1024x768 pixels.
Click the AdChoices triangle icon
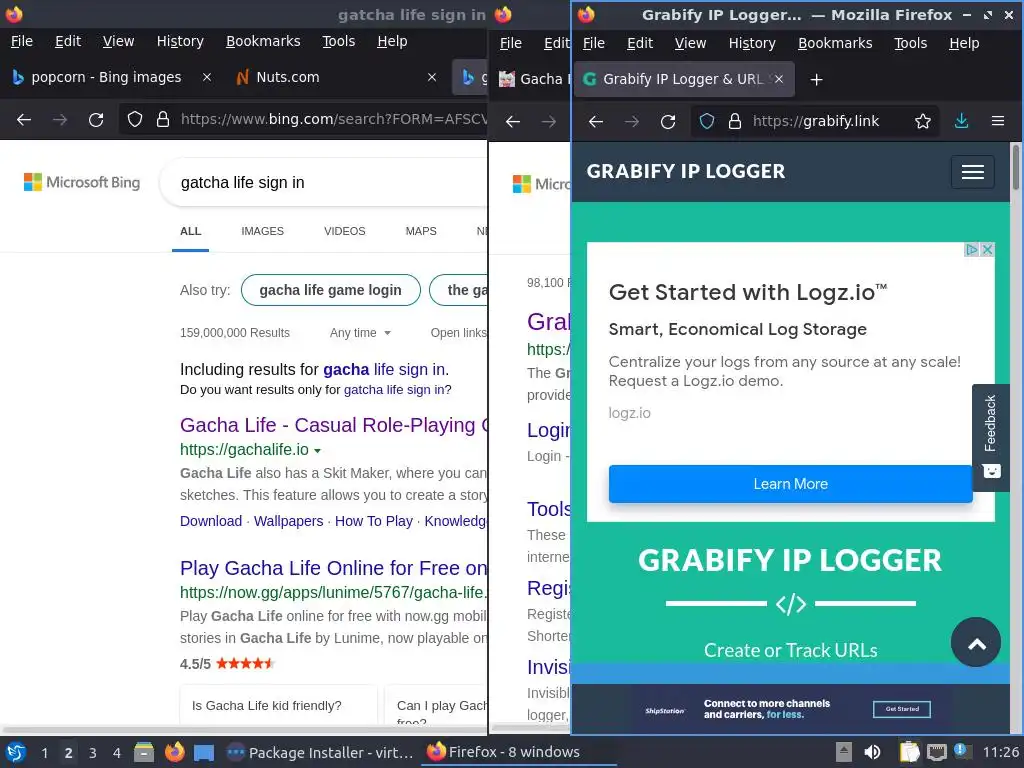[x=972, y=249]
